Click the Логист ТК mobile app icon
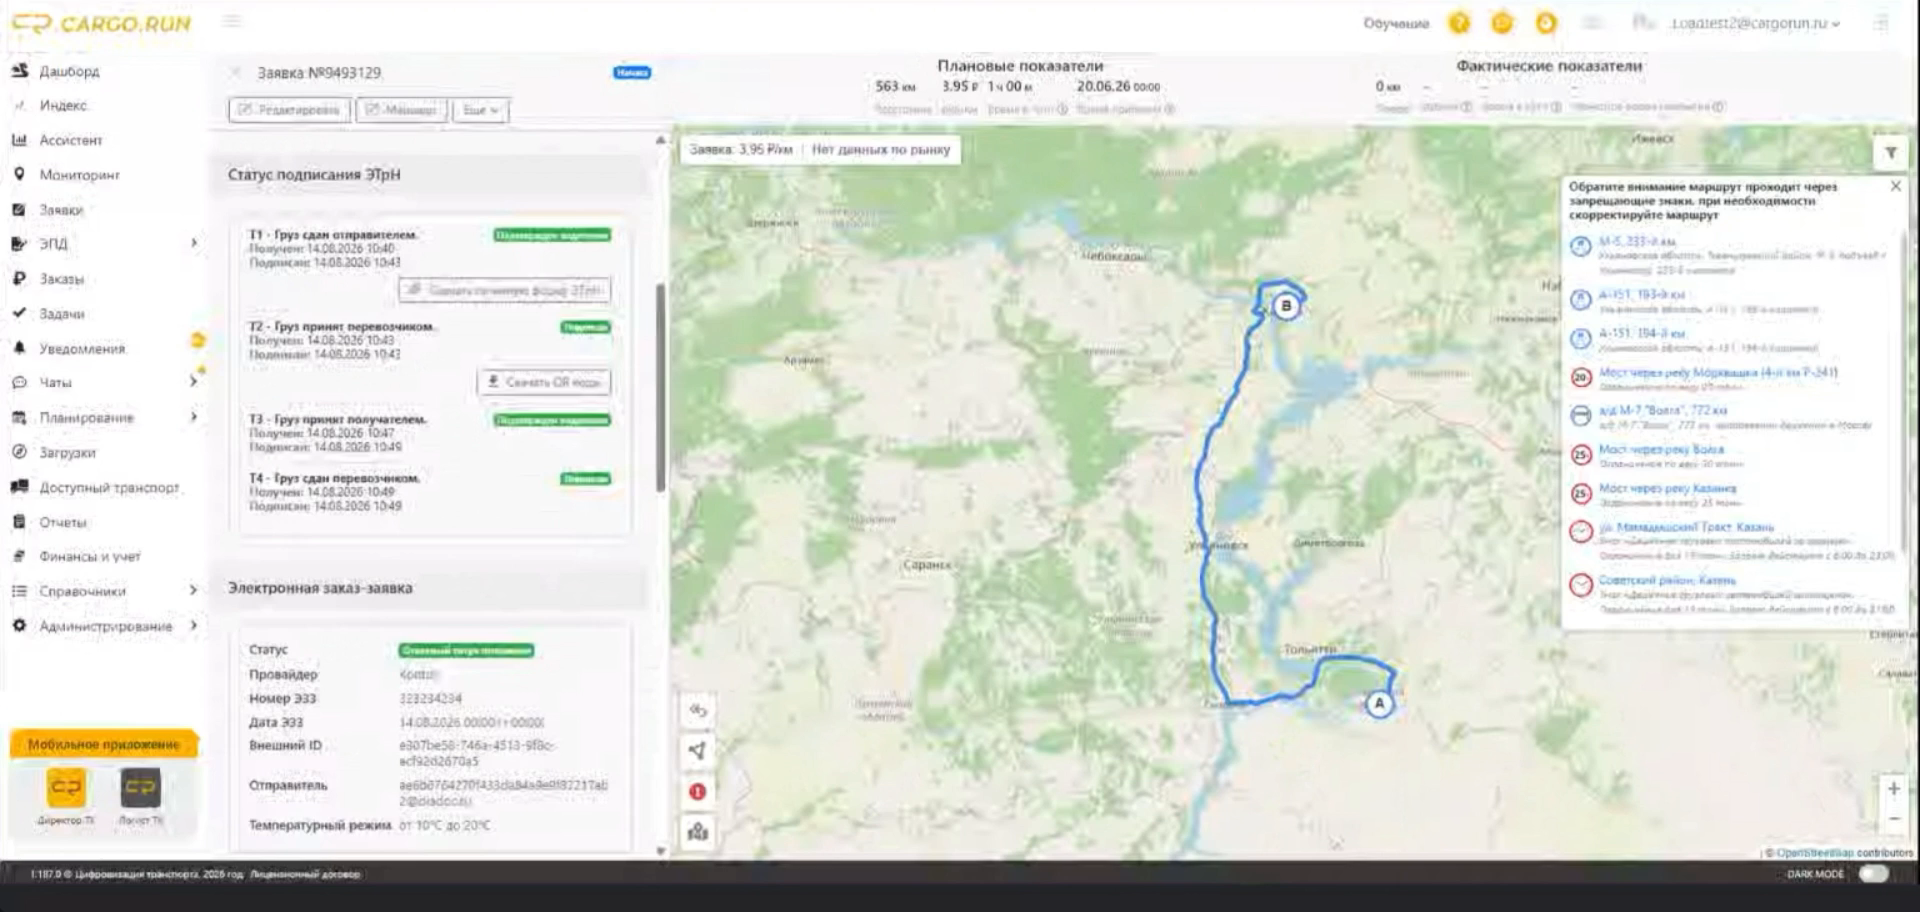Viewport: 1920px width, 912px height. click(x=140, y=788)
